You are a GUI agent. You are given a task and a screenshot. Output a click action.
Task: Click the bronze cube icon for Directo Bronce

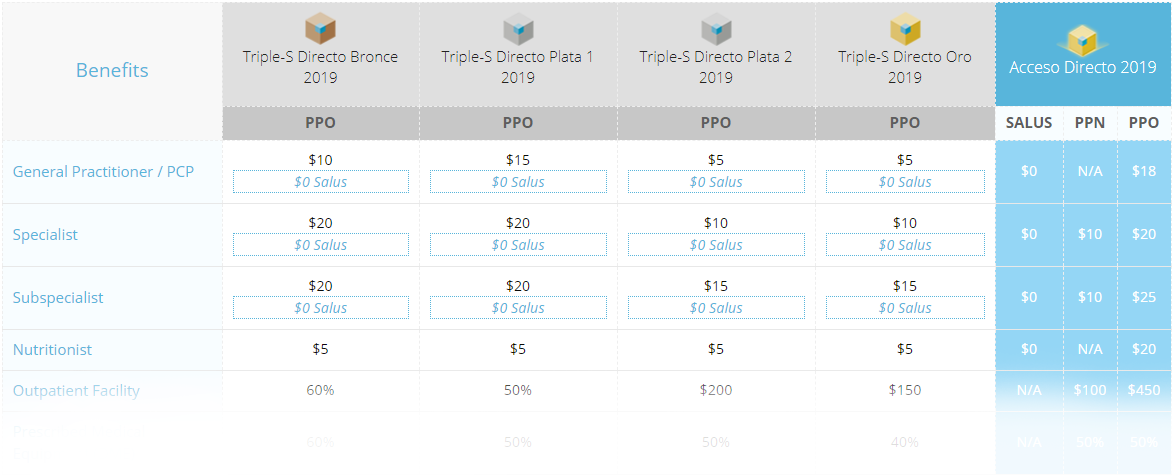pos(320,29)
